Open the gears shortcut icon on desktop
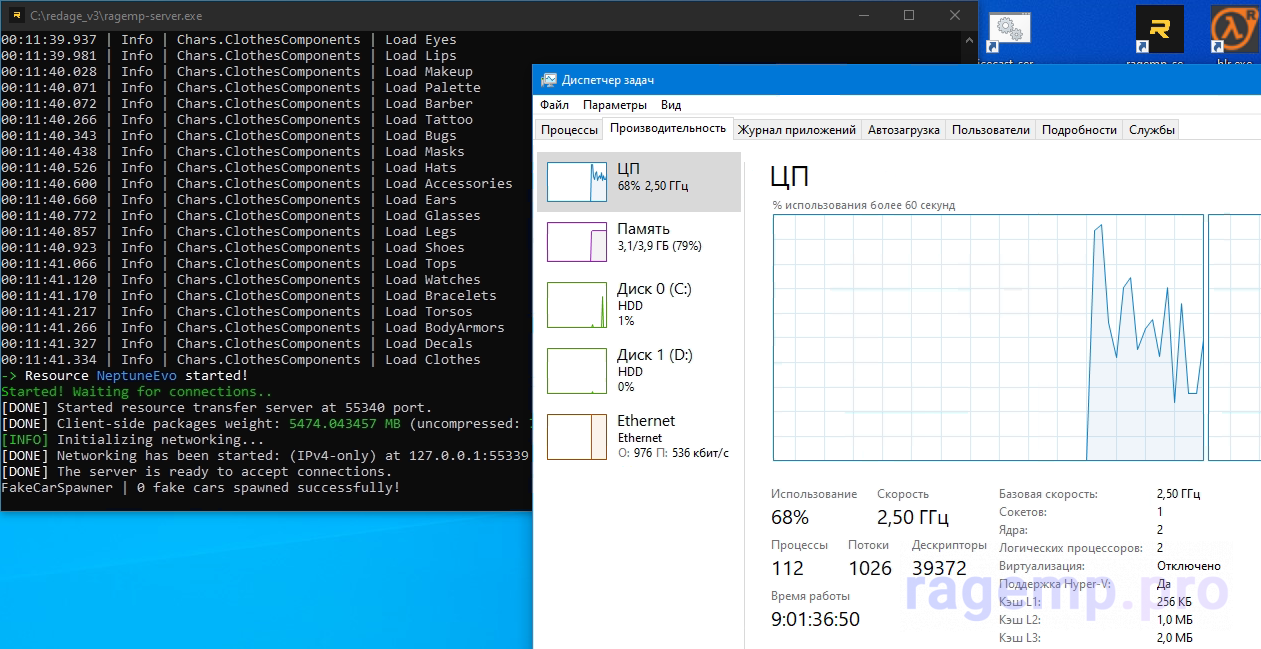1261x649 pixels. [1011, 31]
